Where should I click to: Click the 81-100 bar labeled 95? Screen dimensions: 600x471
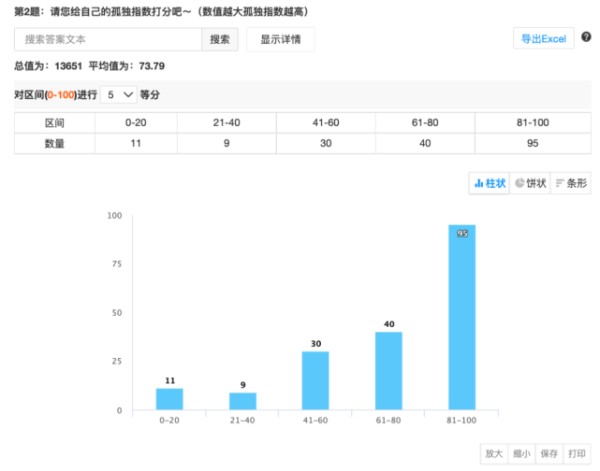pos(462,317)
